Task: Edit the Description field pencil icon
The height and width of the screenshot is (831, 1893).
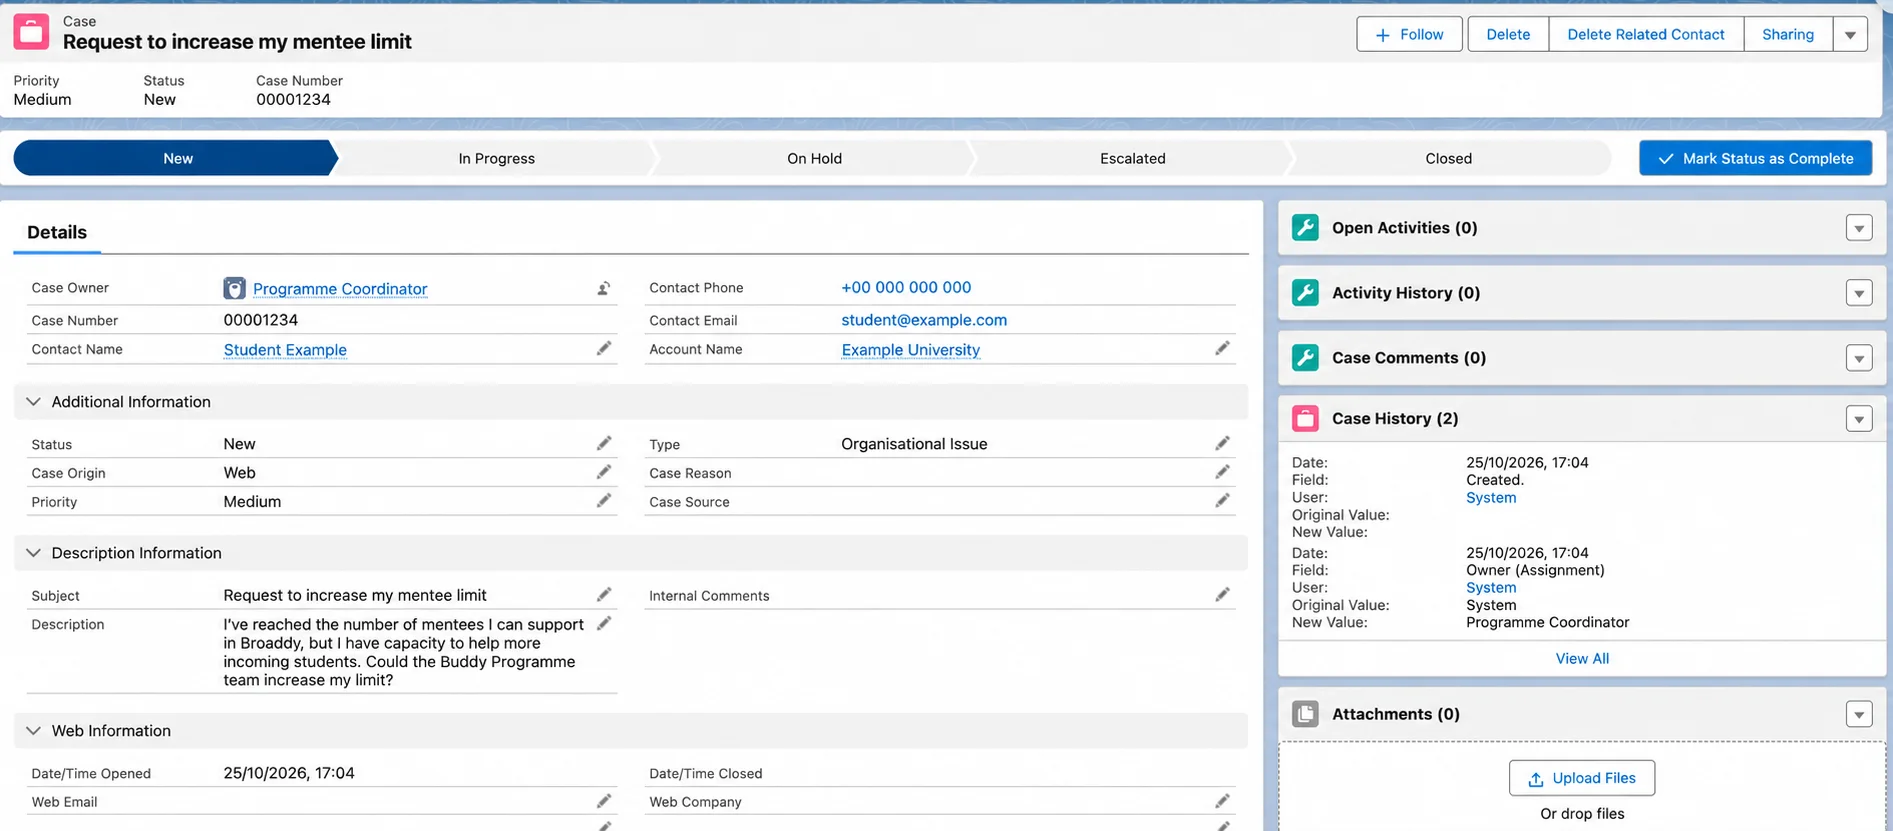Action: pos(604,623)
